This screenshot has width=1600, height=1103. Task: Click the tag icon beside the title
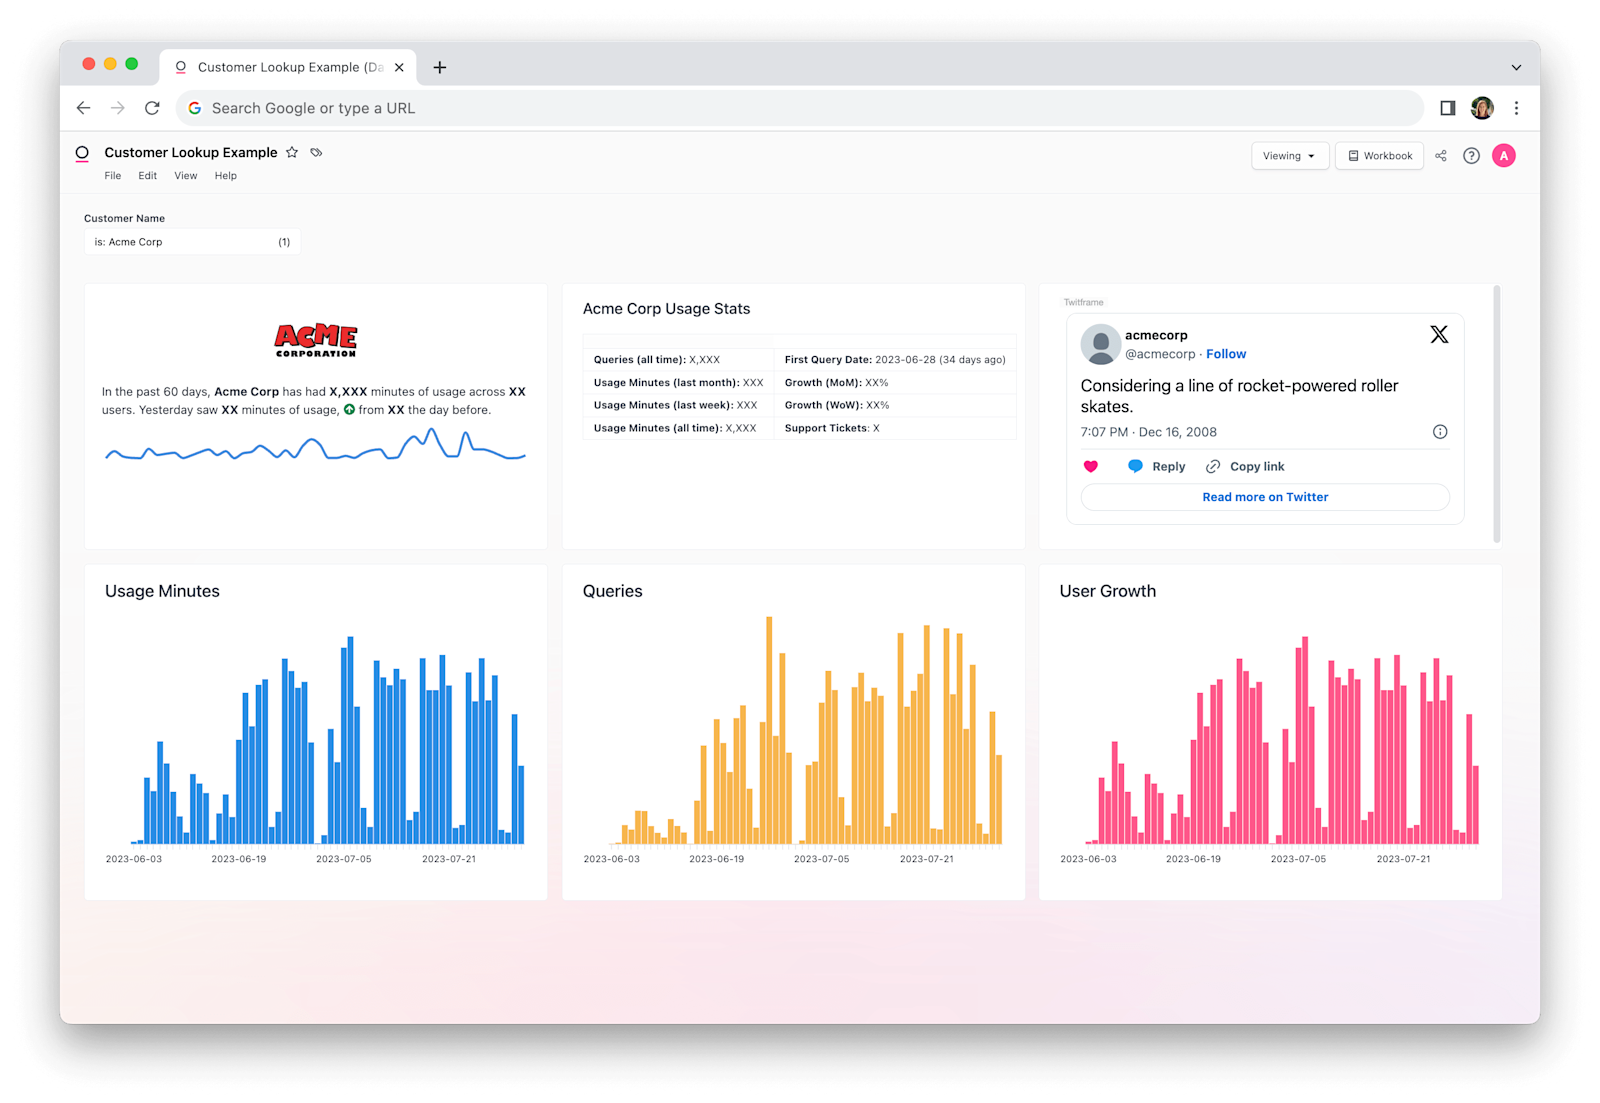[x=316, y=153]
